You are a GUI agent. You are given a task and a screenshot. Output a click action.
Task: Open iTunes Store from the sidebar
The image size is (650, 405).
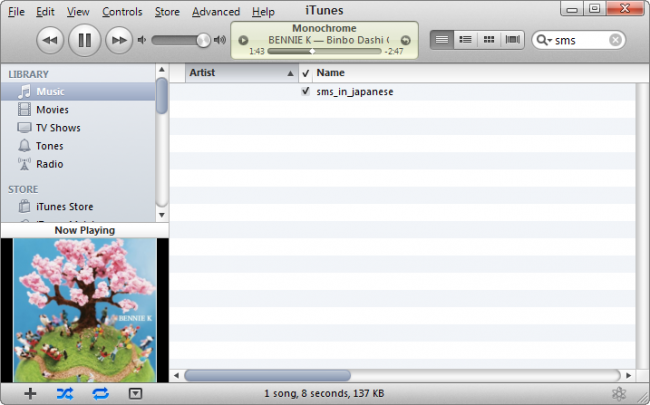coord(78,206)
